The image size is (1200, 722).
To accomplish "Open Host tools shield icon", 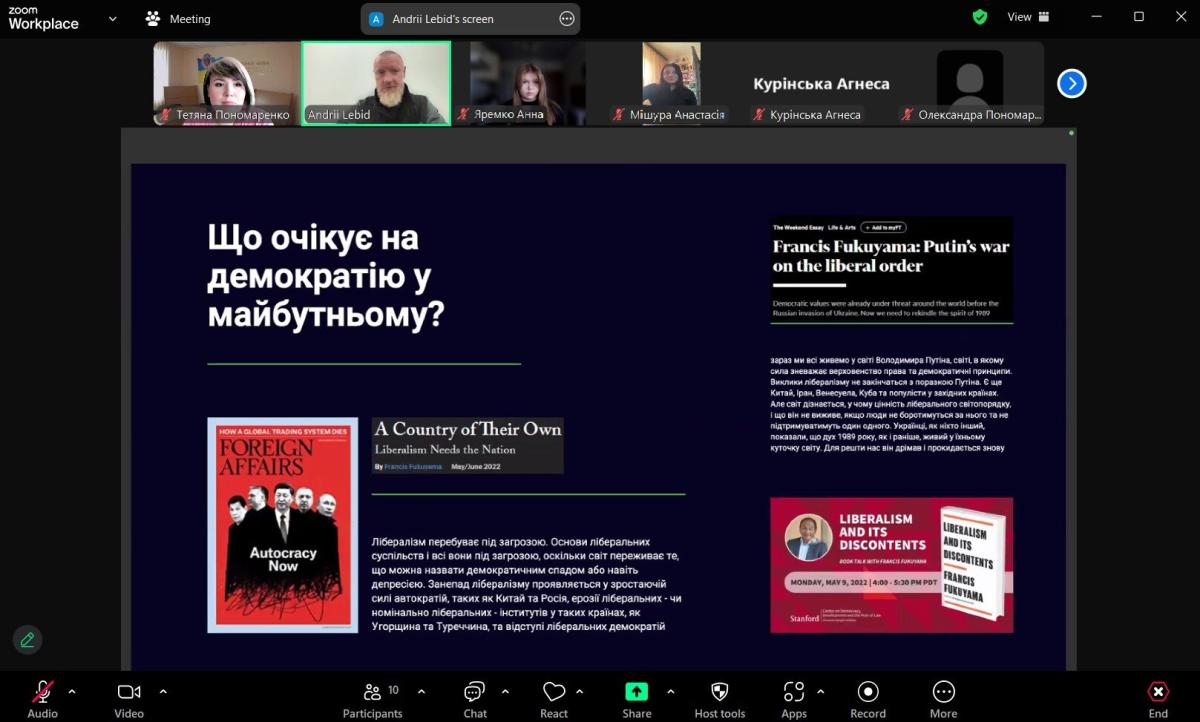I will 719,692.
